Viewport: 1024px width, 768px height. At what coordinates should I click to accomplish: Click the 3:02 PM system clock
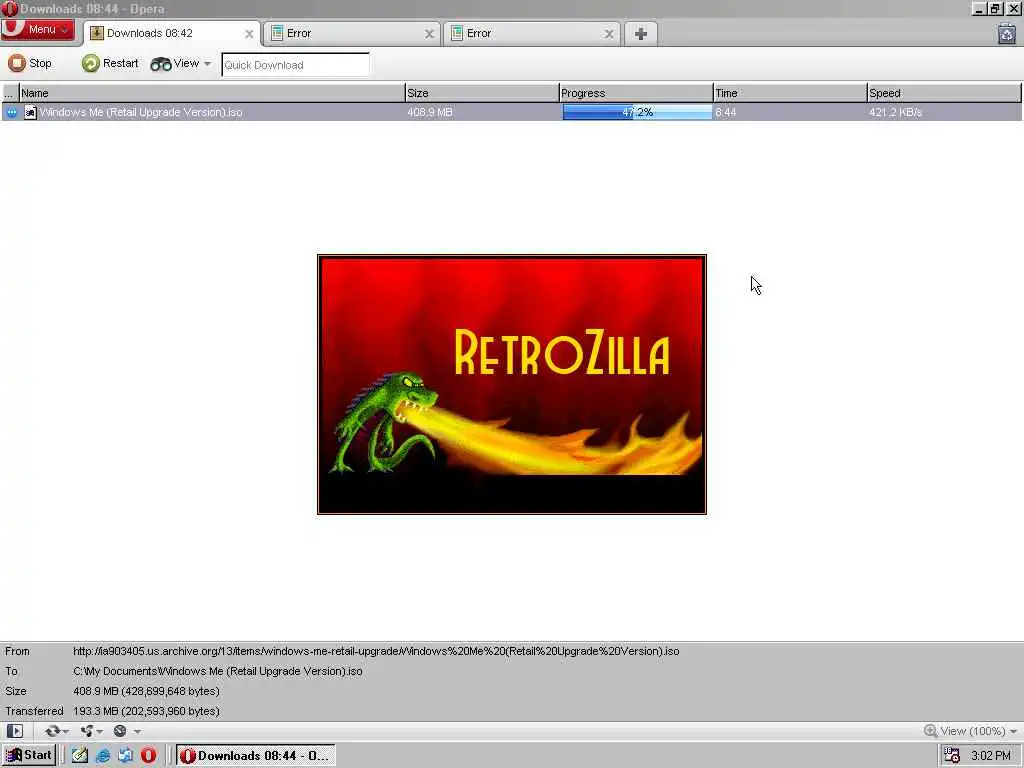991,756
